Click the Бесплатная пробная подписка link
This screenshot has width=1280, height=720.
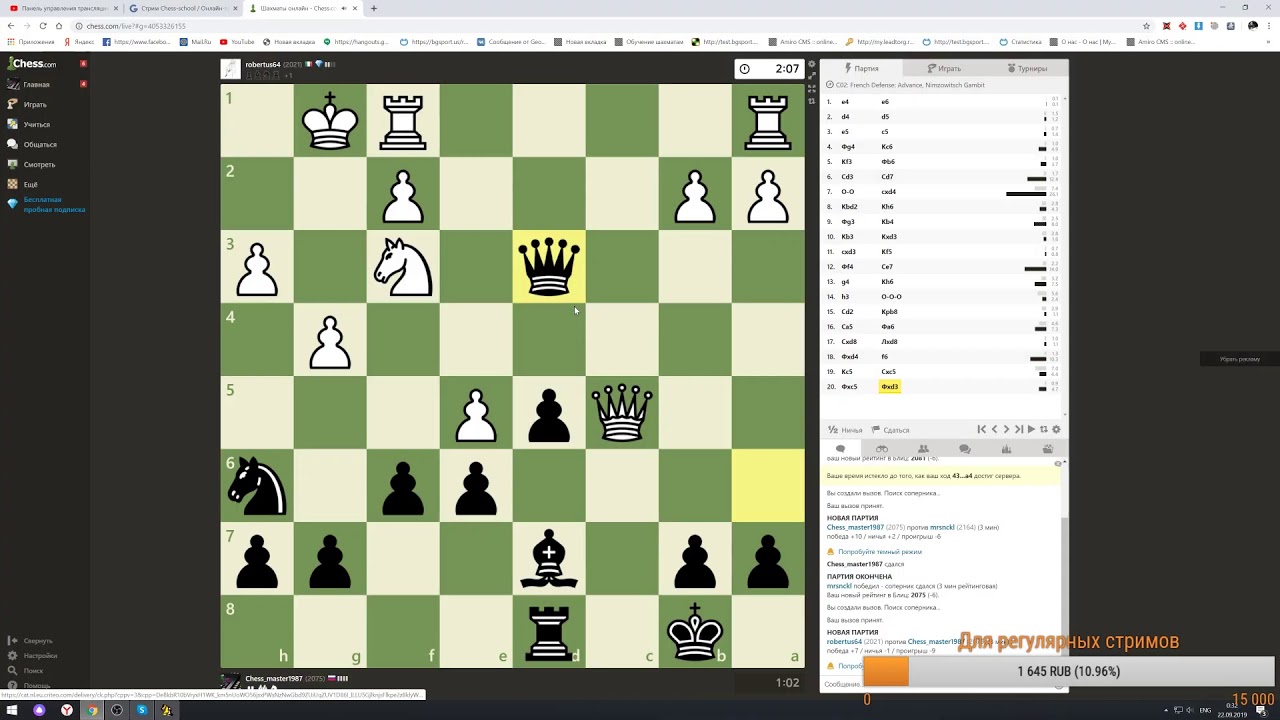[x=54, y=204]
